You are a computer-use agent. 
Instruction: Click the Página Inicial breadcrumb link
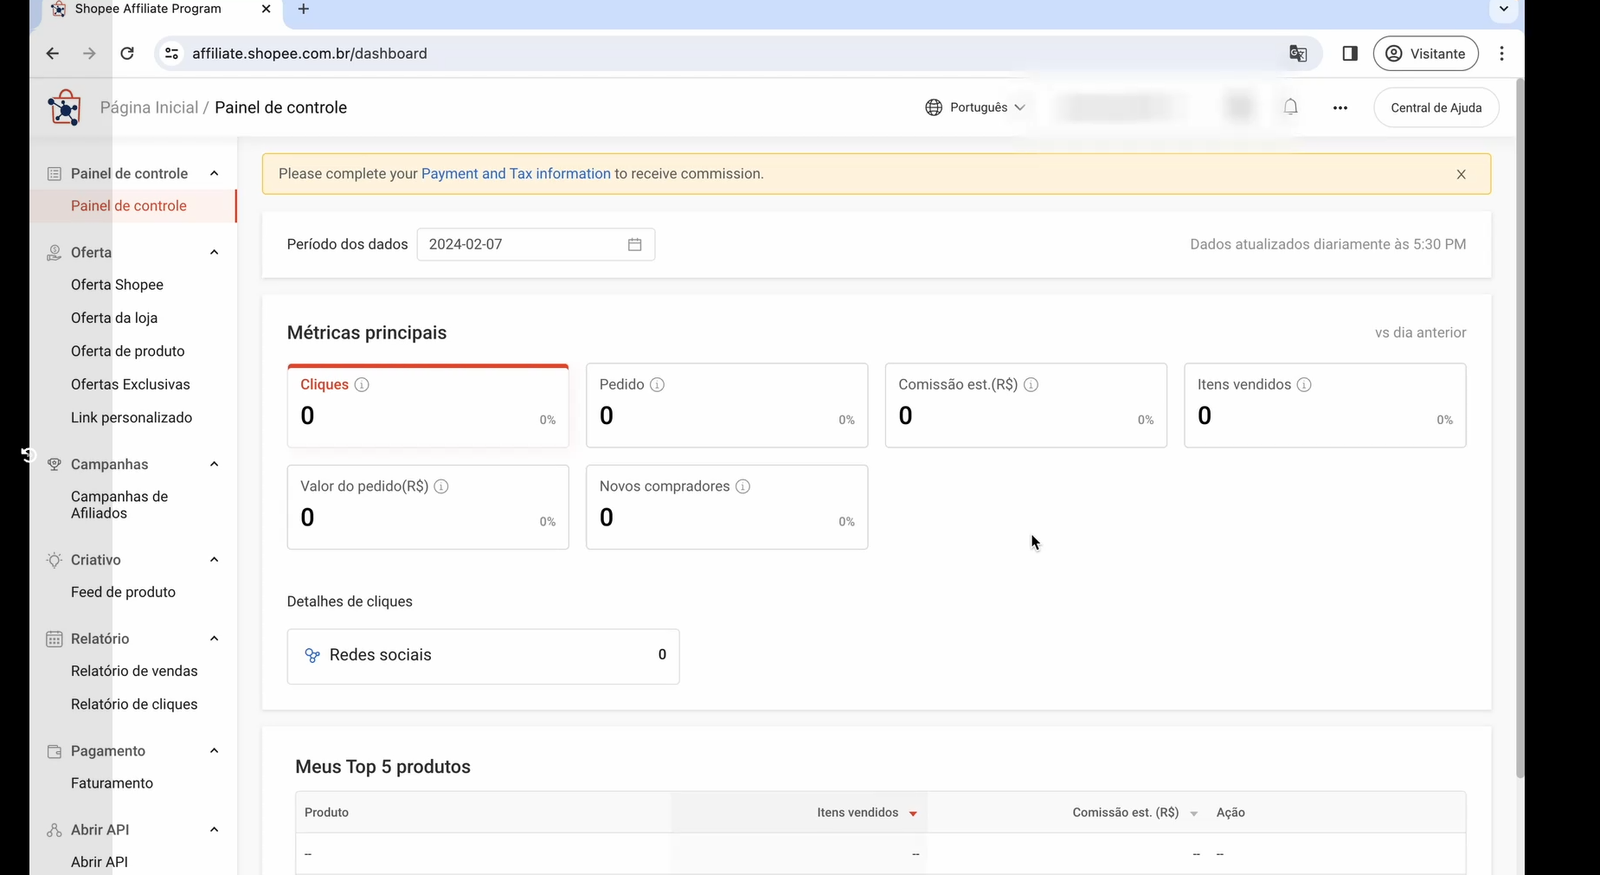tap(149, 108)
